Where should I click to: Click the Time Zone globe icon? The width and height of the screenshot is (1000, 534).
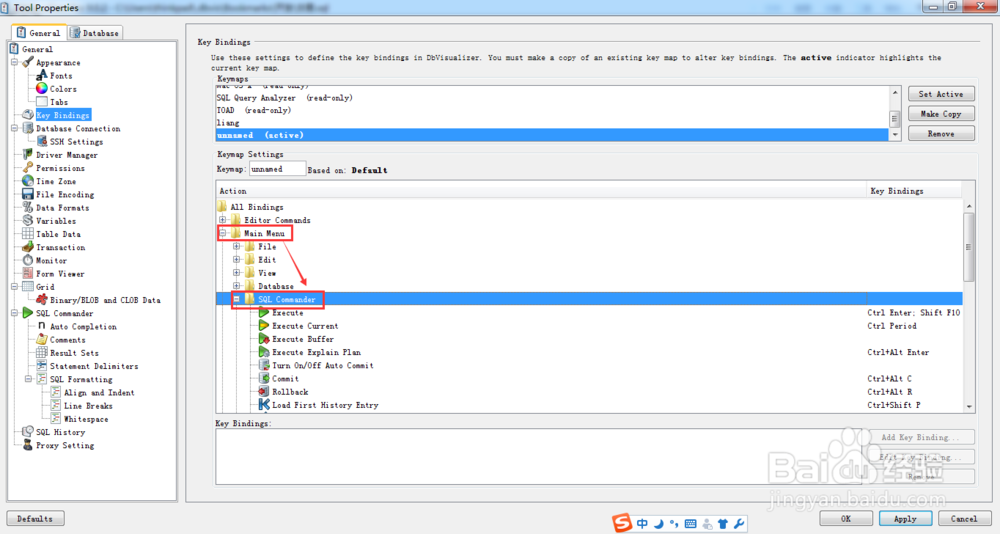point(27,181)
